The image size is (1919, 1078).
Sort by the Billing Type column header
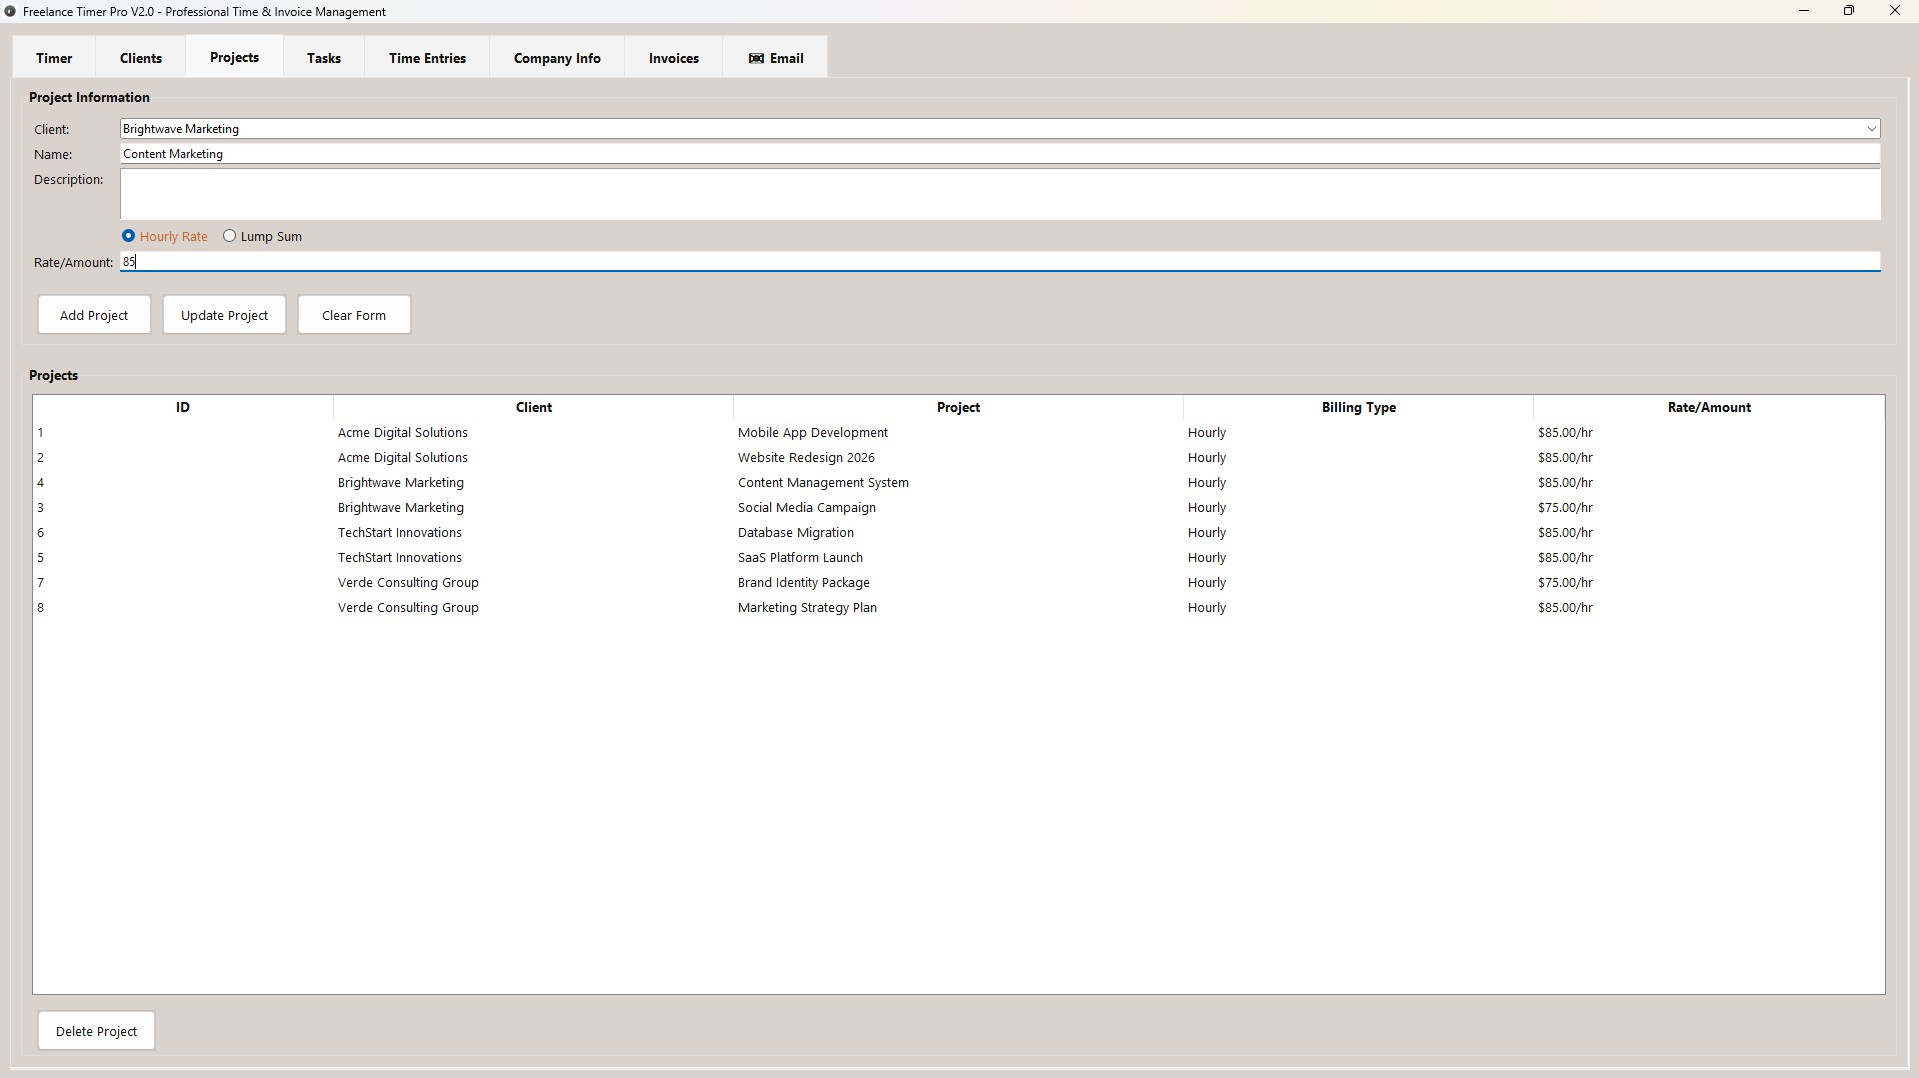coord(1358,407)
